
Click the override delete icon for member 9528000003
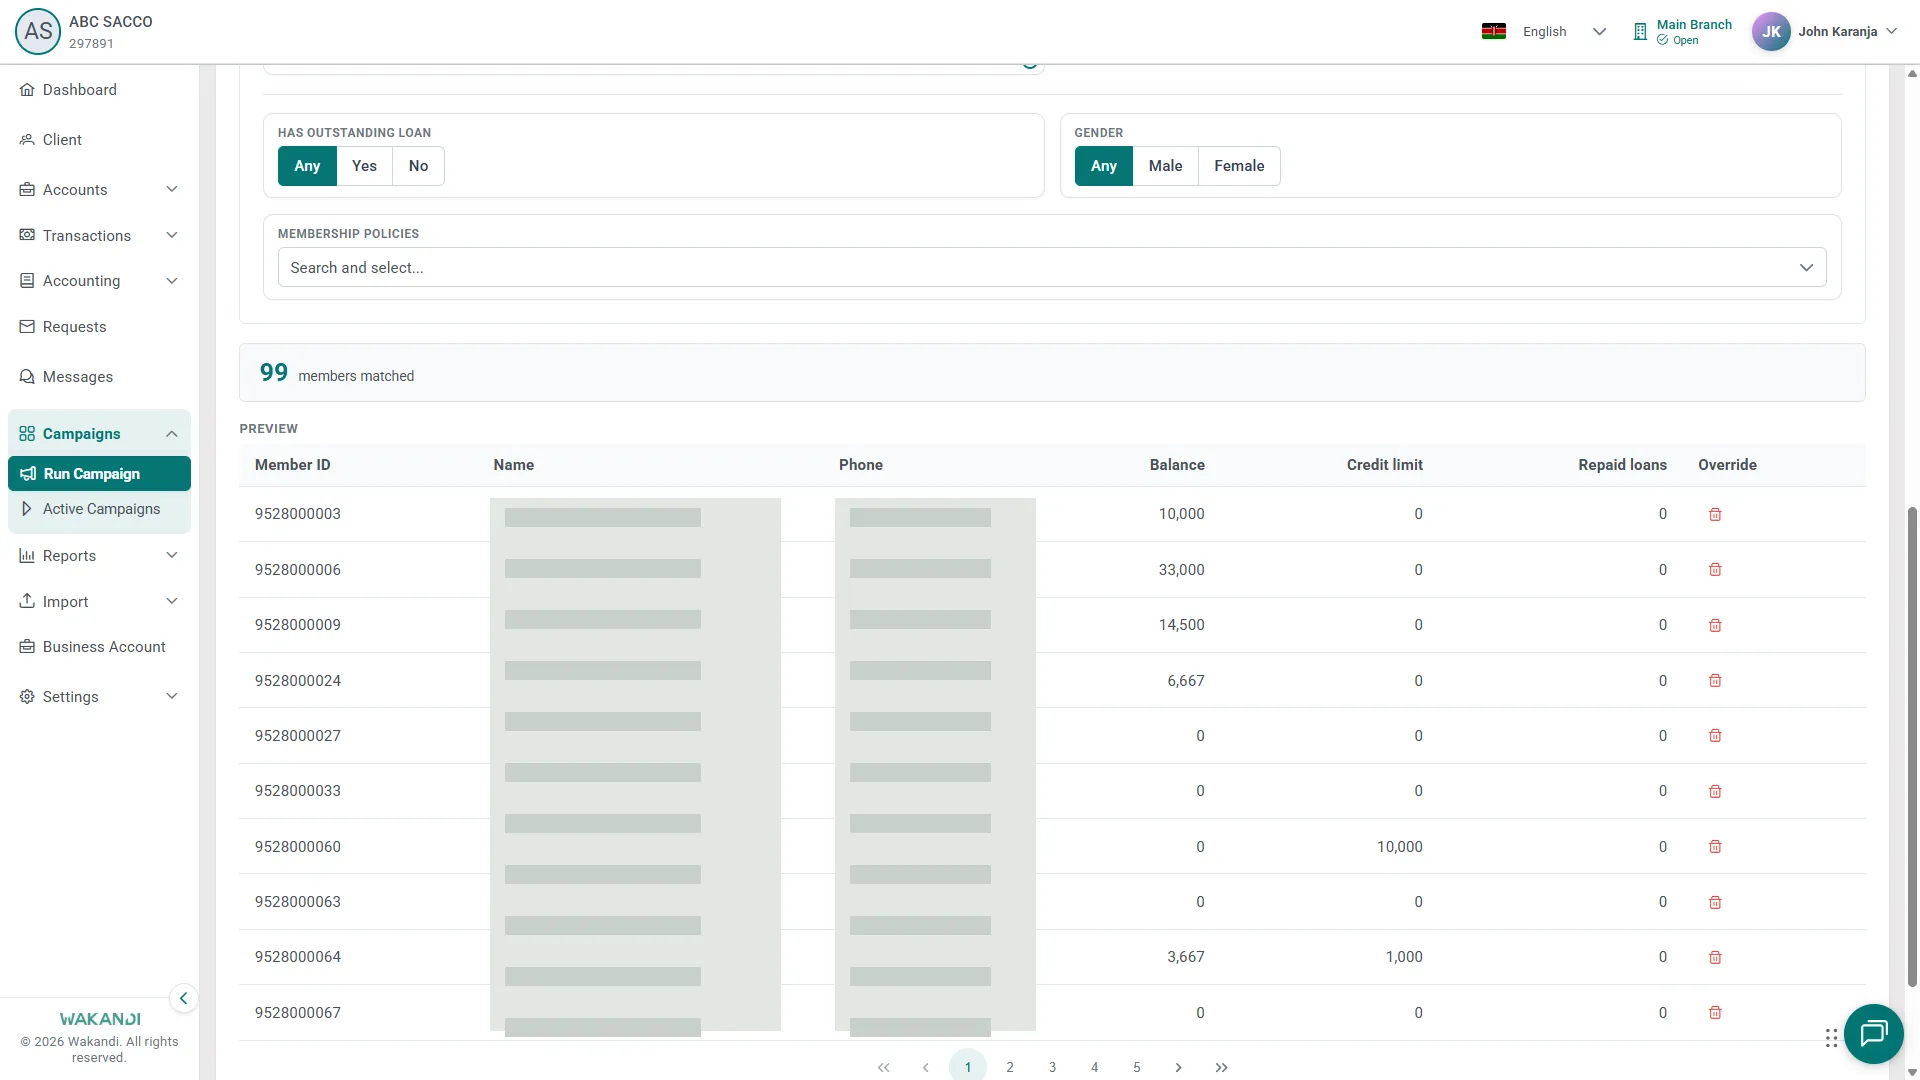pyautogui.click(x=1715, y=514)
